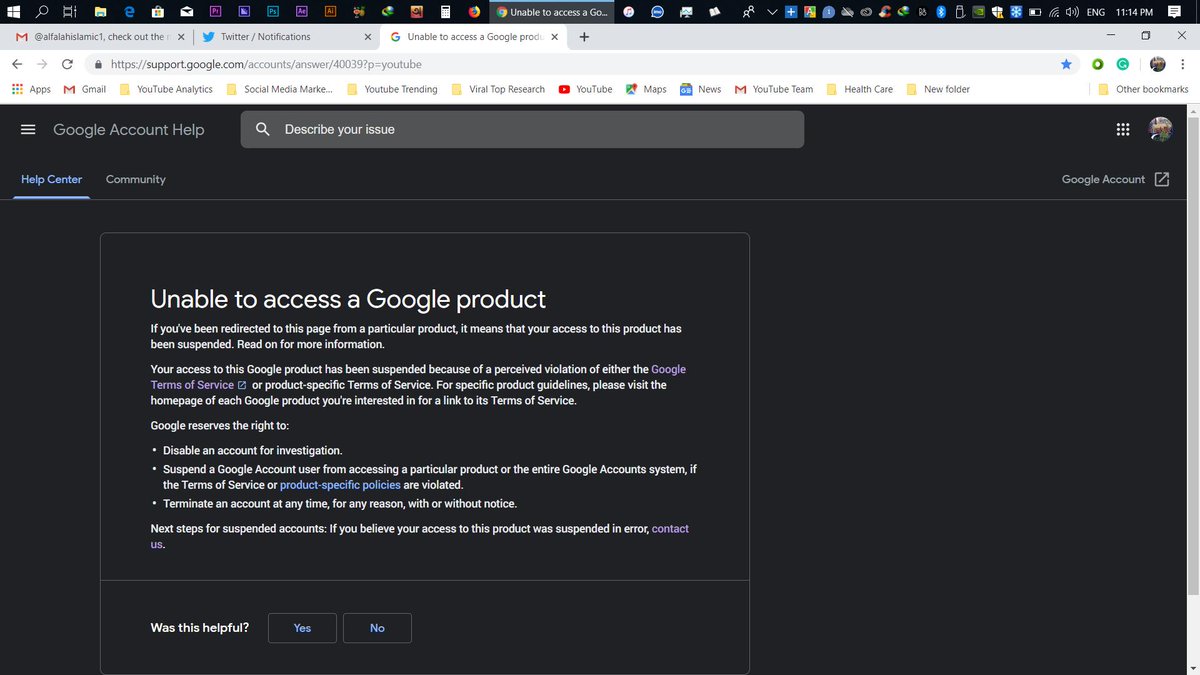The height and width of the screenshot is (675, 1200).
Task: Open the Viral Top Research bookmark folder
Action: (498, 89)
